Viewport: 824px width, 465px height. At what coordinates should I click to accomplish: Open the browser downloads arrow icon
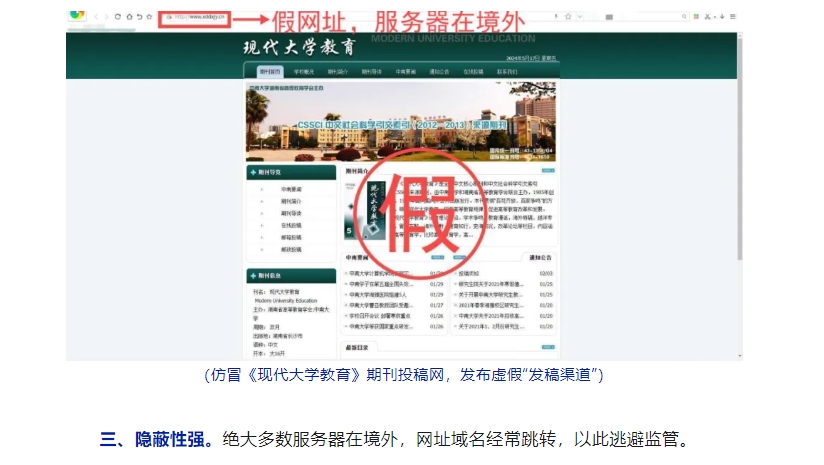(x=722, y=17)
